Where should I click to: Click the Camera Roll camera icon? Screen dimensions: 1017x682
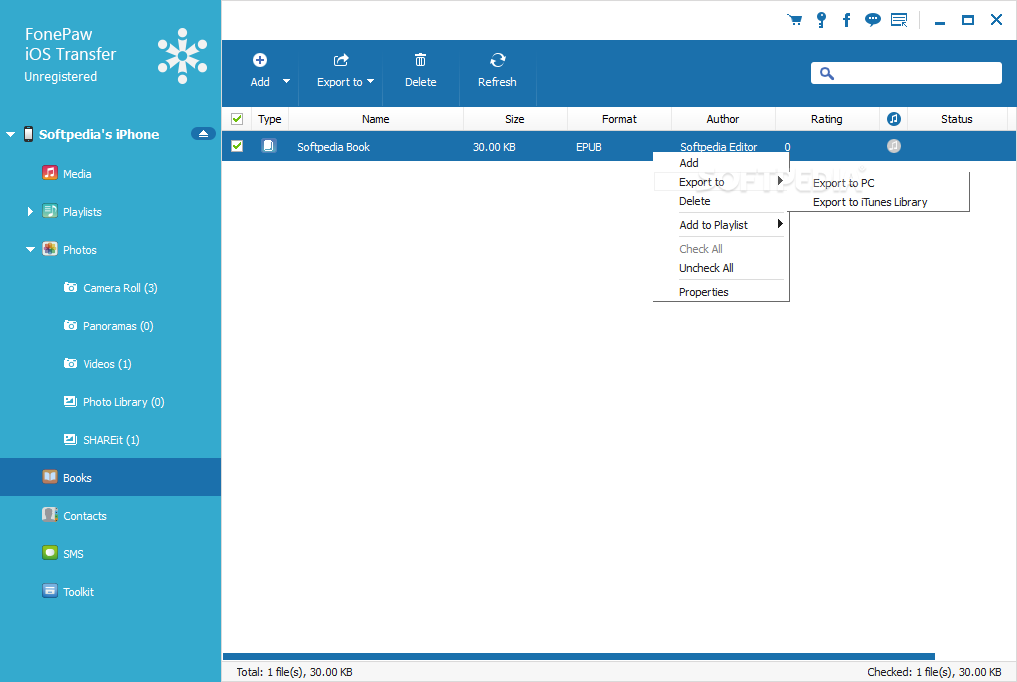click(70, 287)
